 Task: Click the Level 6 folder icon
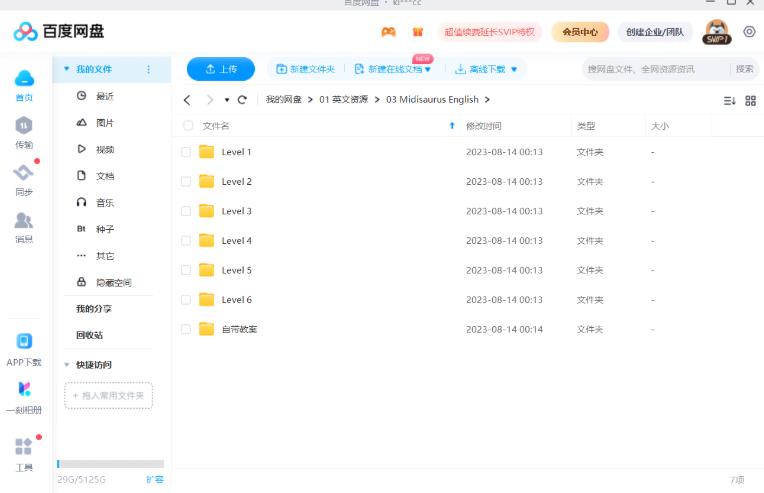click(207, 299)
